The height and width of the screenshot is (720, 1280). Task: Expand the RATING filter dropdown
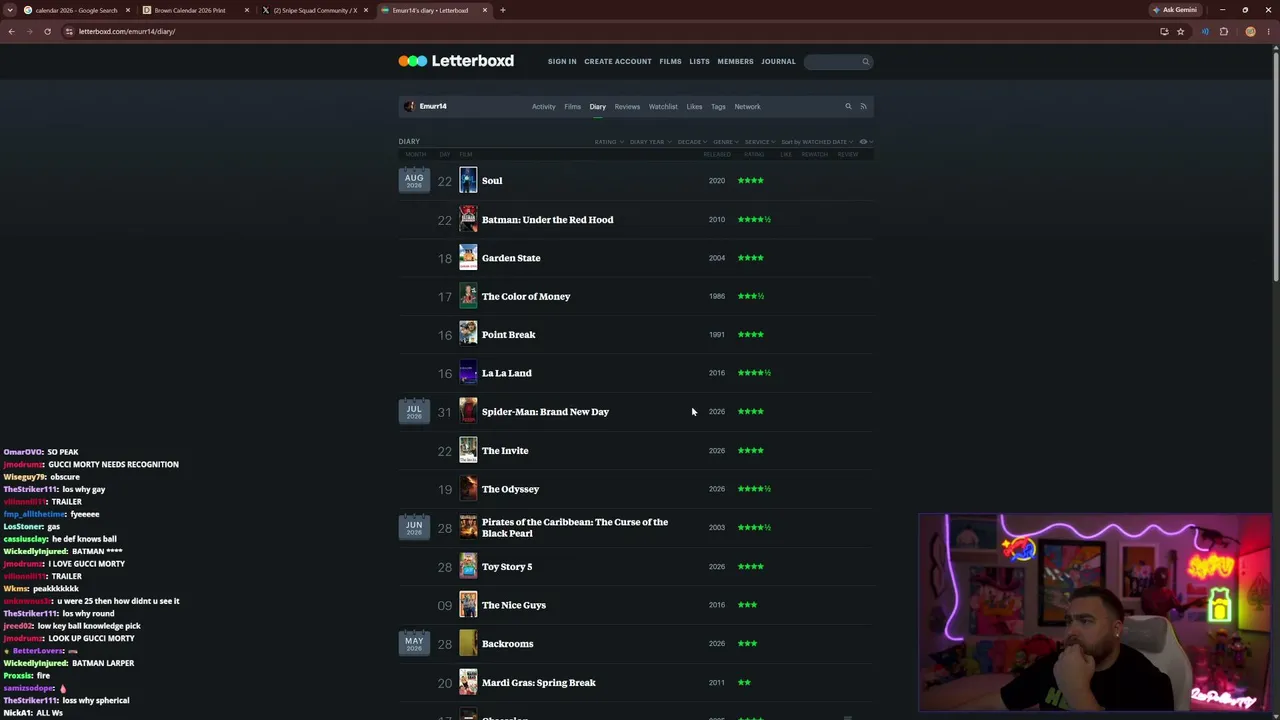tap(609, 142)
